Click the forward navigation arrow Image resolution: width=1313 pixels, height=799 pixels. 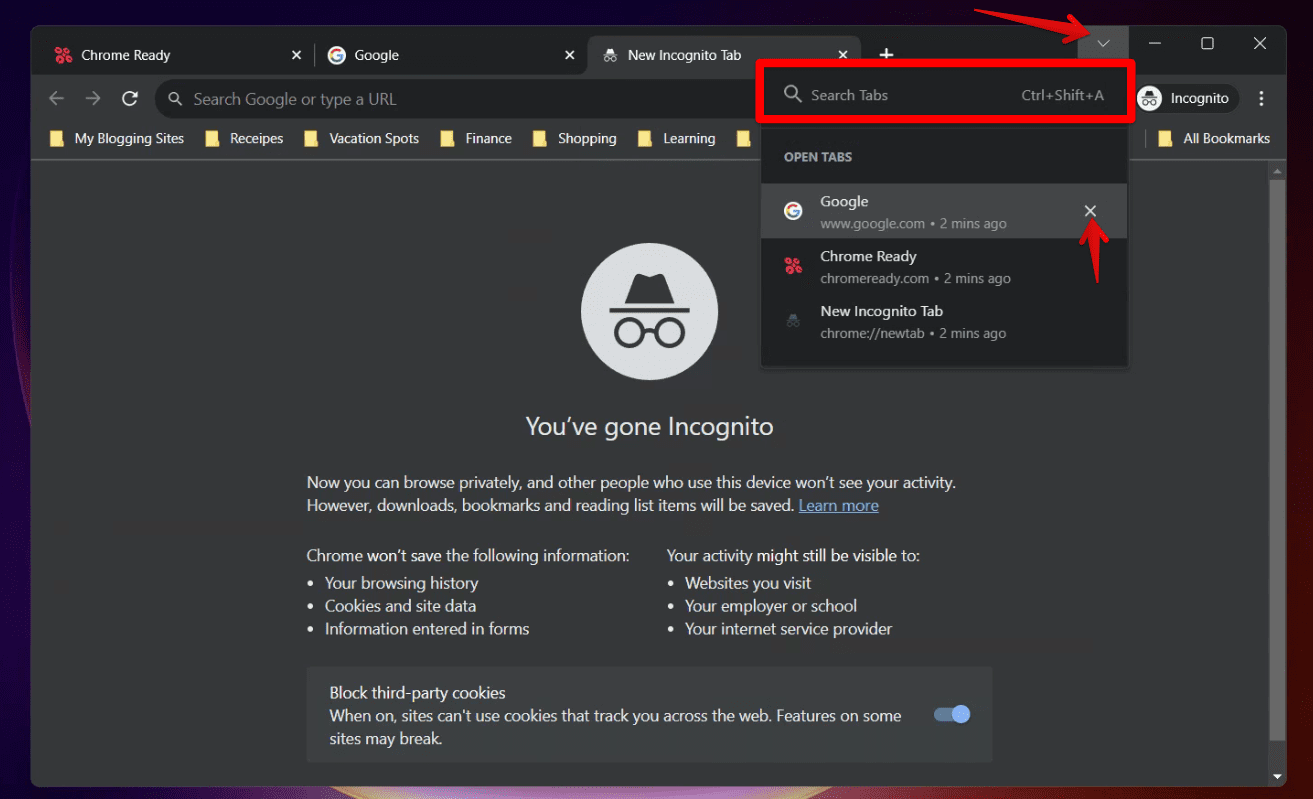click(93, 98)
